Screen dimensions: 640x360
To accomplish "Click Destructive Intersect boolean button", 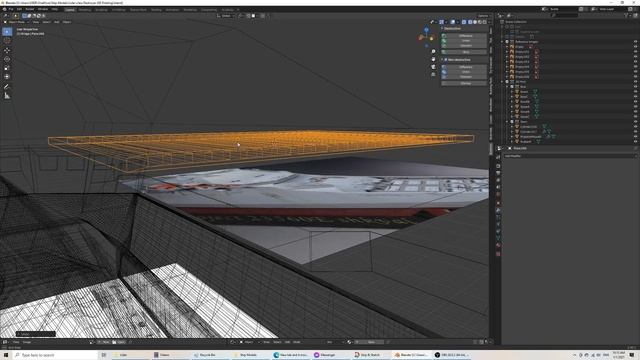I will 464,45.
